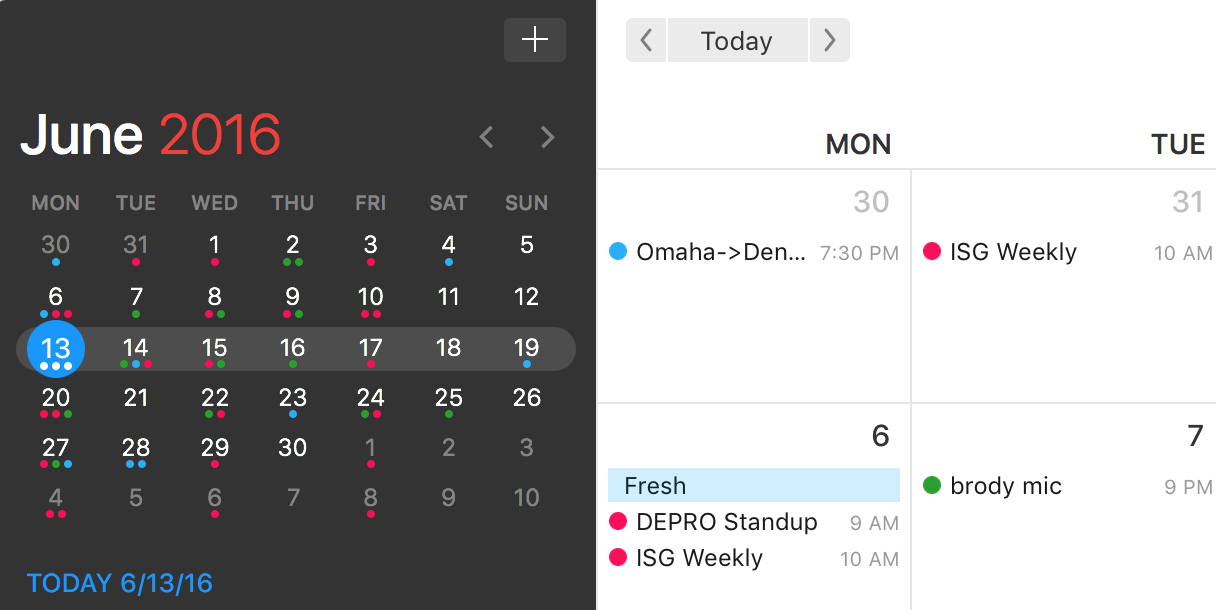Navigate forward with arrow right of Today
Viewport: 1216px width, 610px height.
pos(829,41)
